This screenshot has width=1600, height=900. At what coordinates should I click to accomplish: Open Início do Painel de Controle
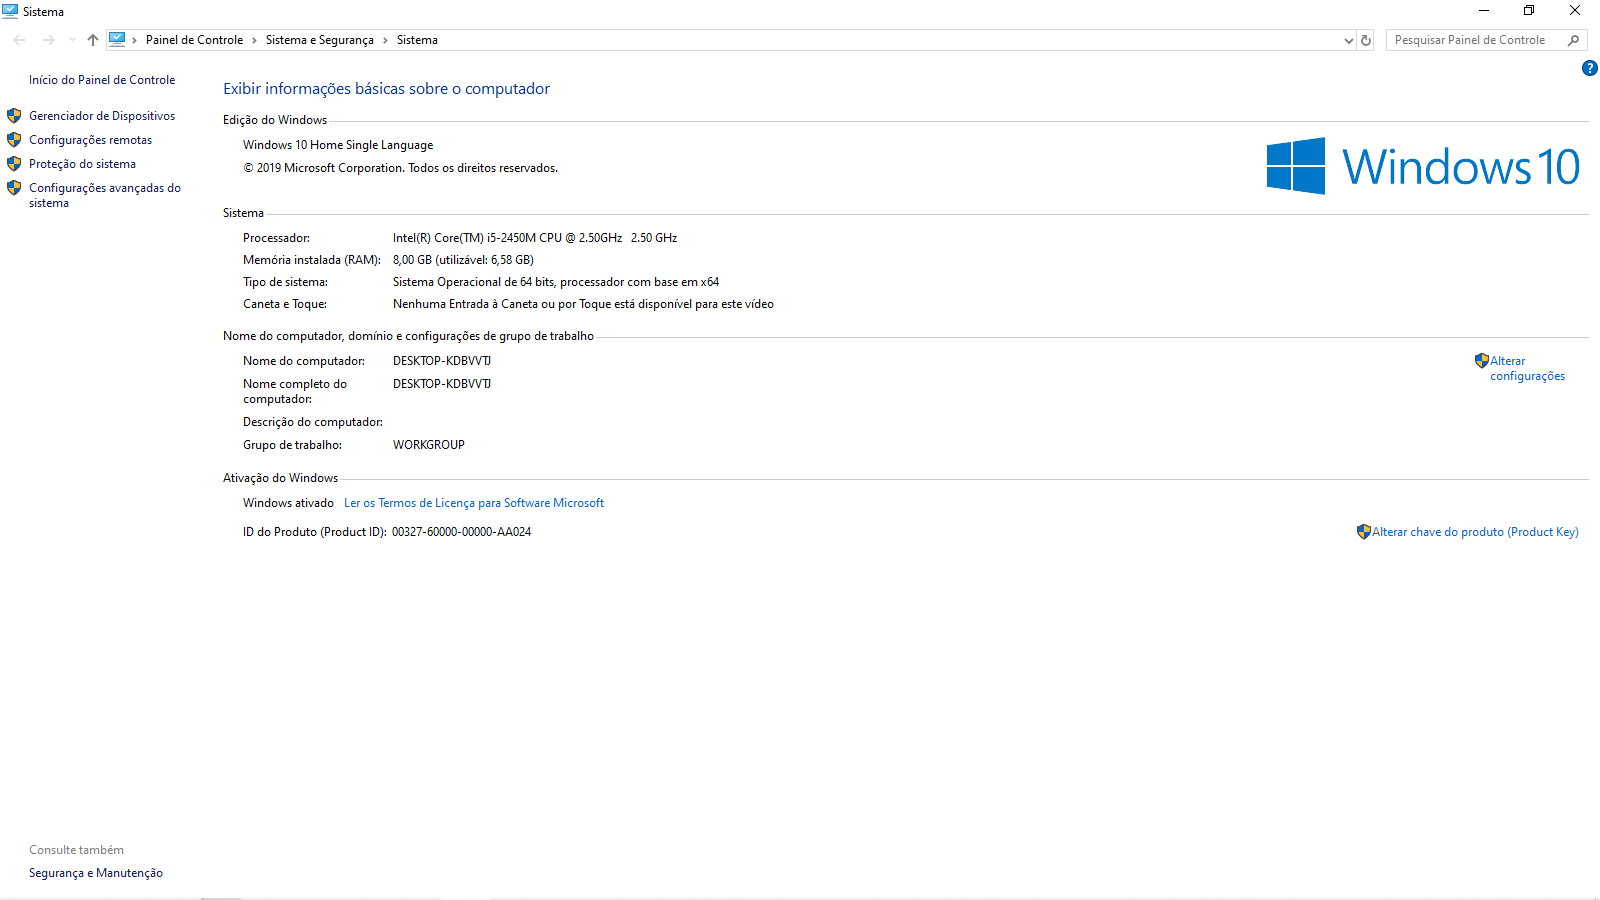102,80
